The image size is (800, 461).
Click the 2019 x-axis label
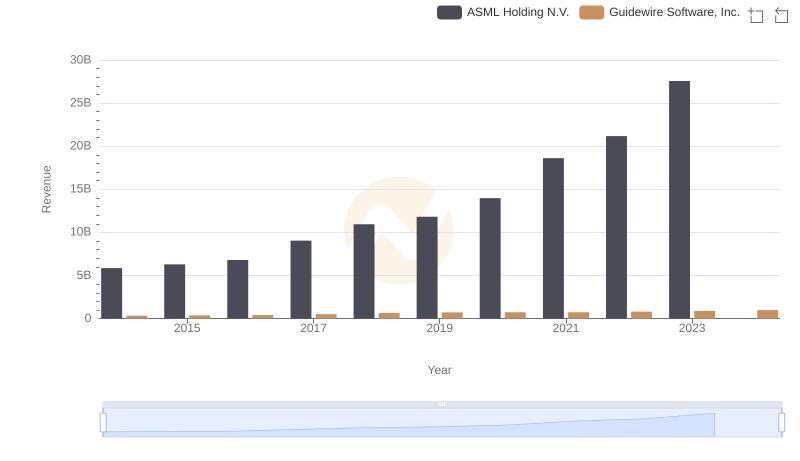tap(439, 328)
